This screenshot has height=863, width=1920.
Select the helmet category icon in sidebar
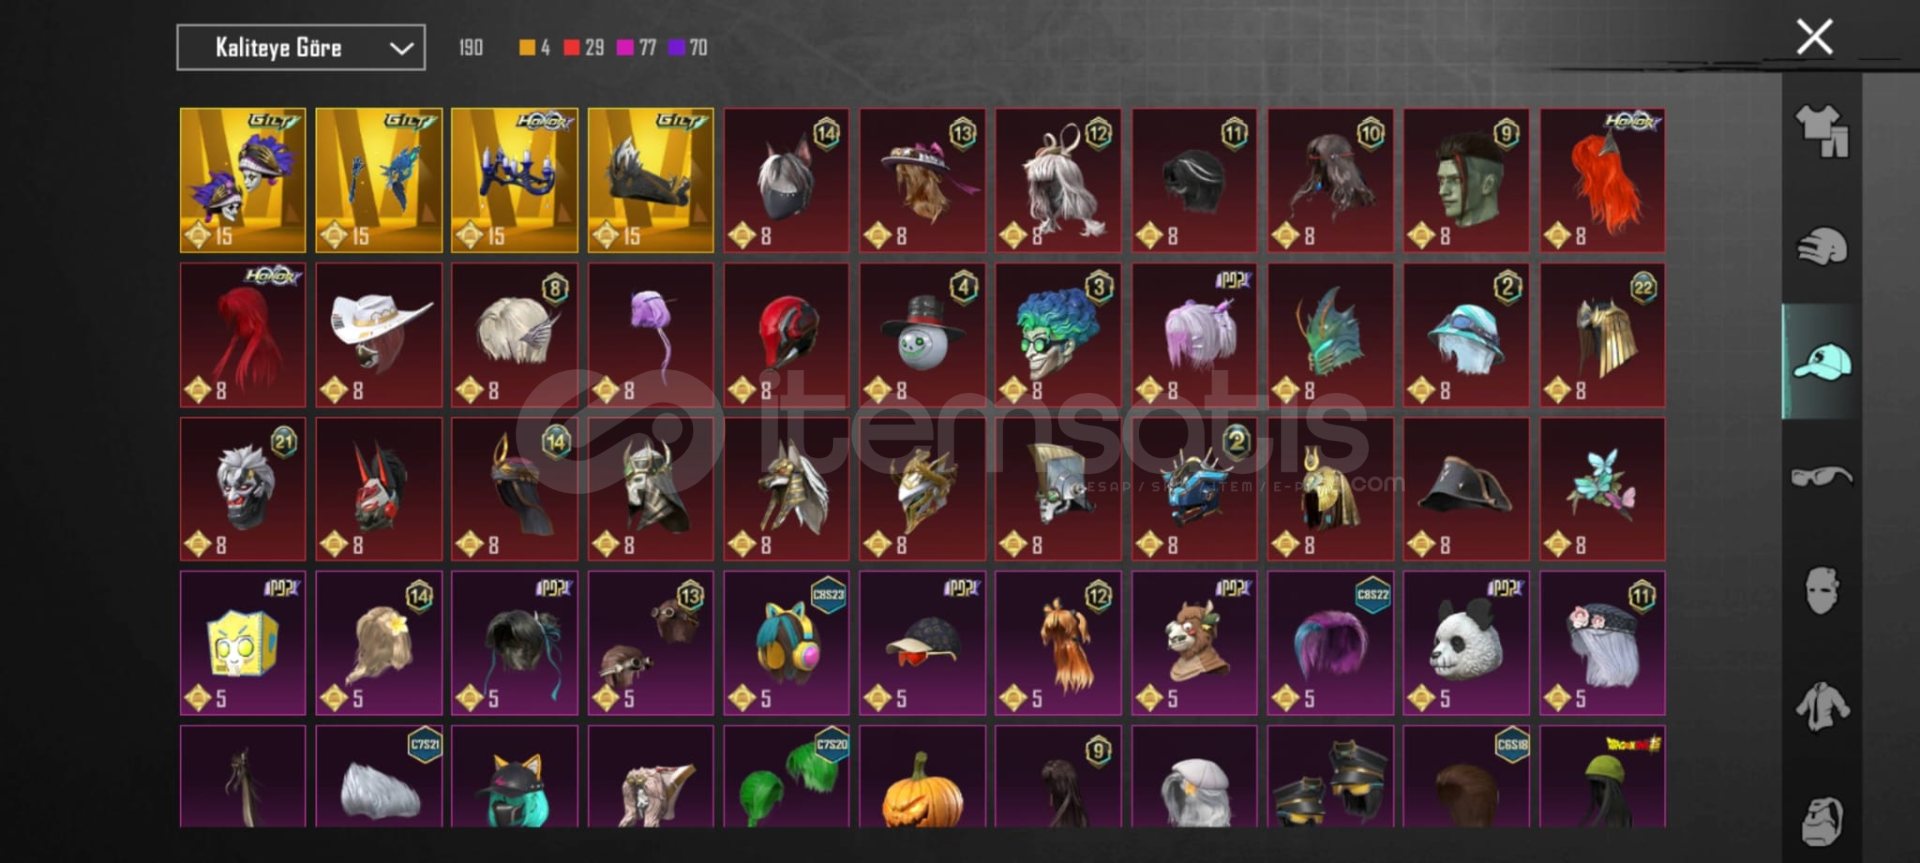point(1822,247)
